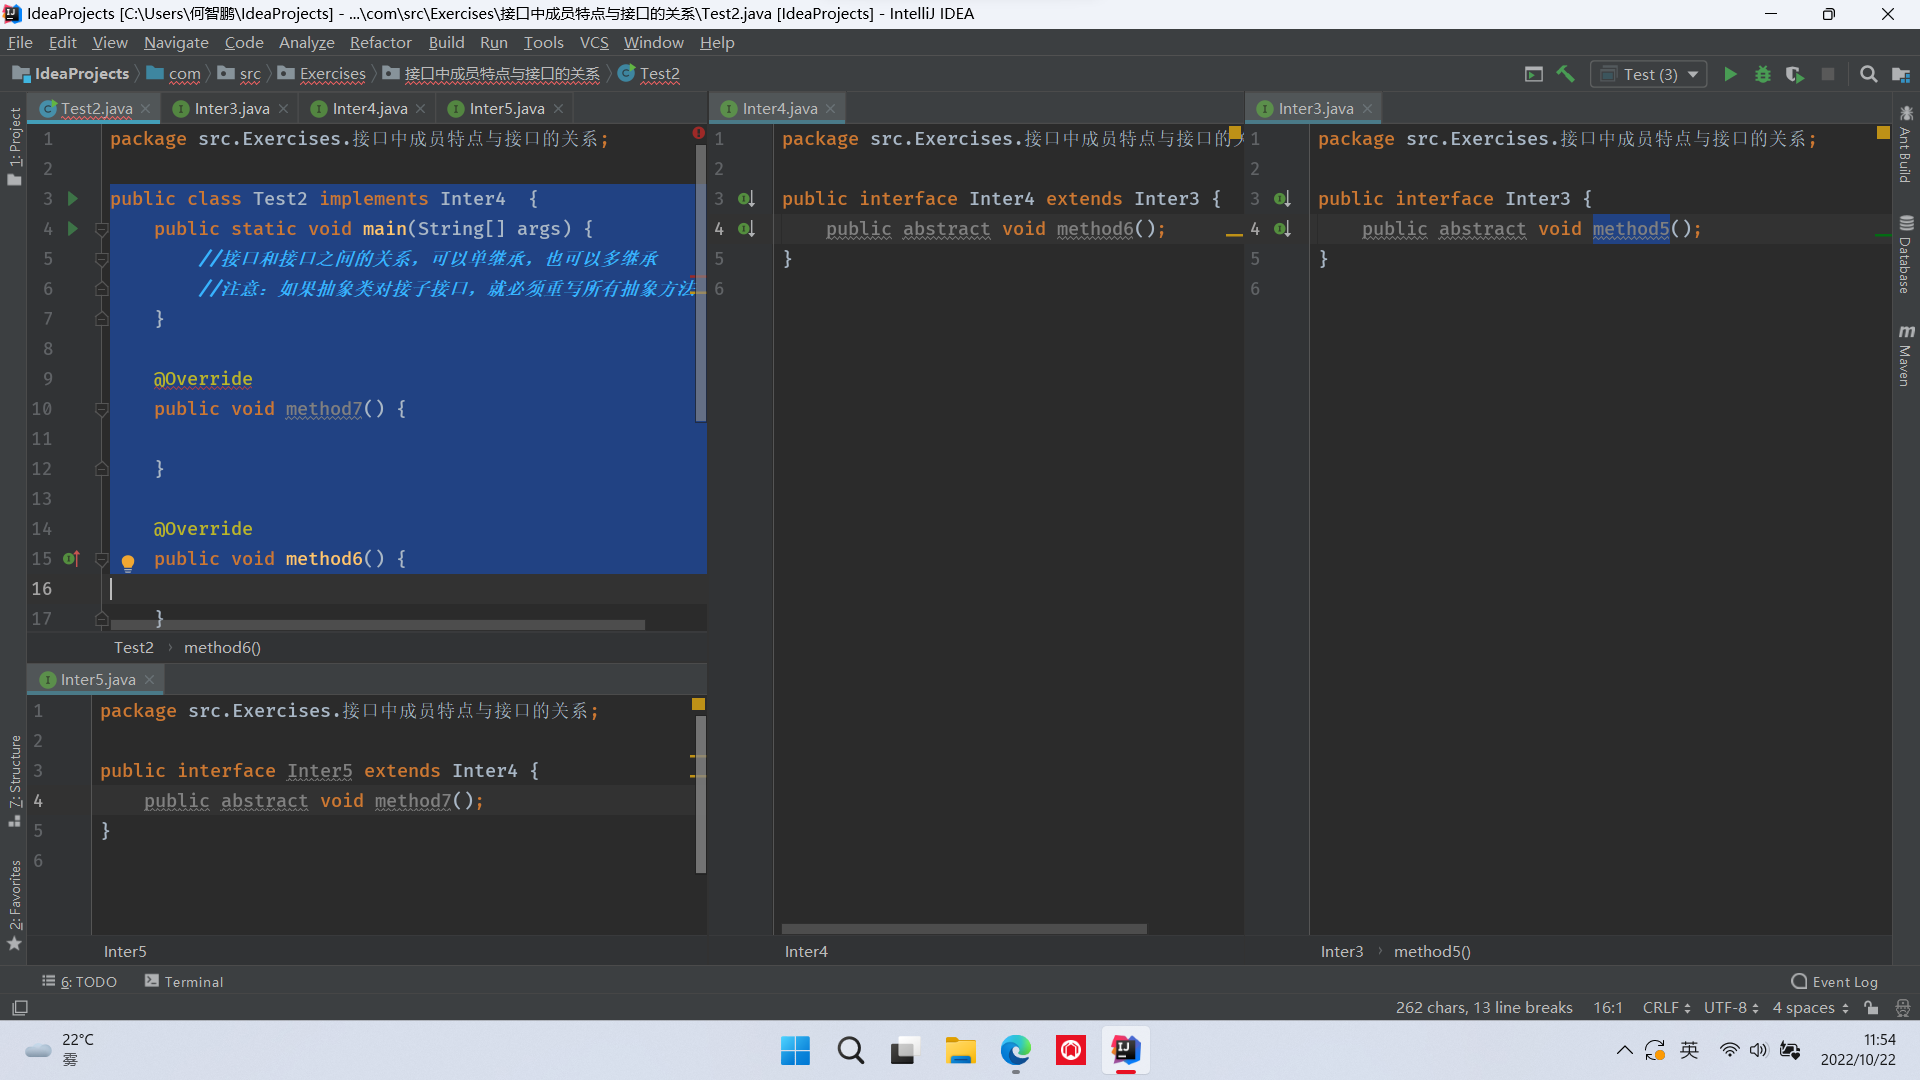
Task: Run with Coverage using shield icon
Action: pyautogui.click(x=1795, y=74)
